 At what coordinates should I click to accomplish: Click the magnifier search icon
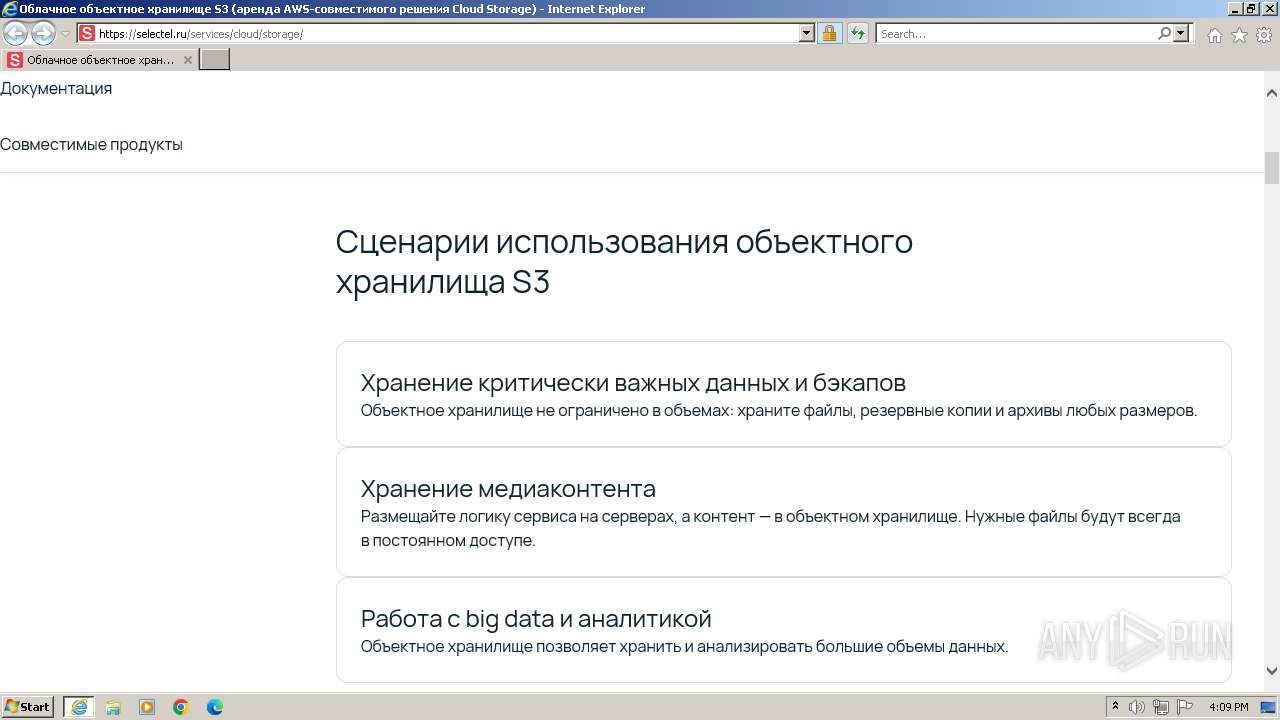click(1164, 33)
